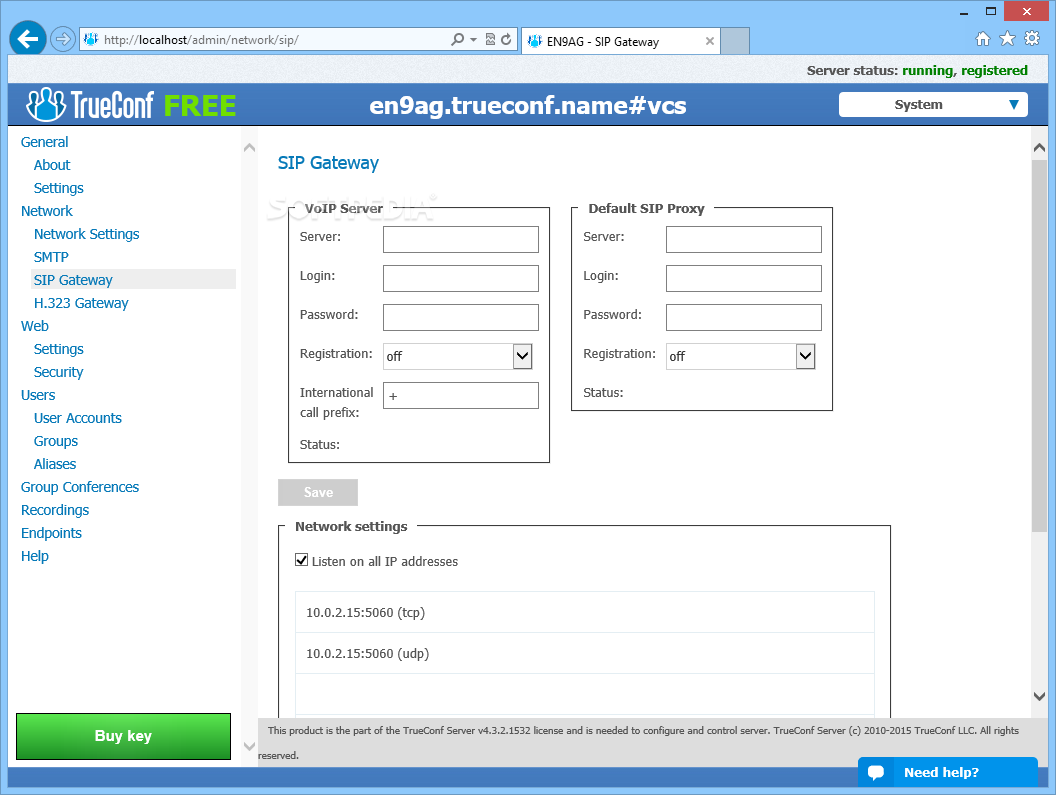This screenshot has height=795, width=1056.
Task: Open the System dropdown menu
Action: click(x=933, y=104)
